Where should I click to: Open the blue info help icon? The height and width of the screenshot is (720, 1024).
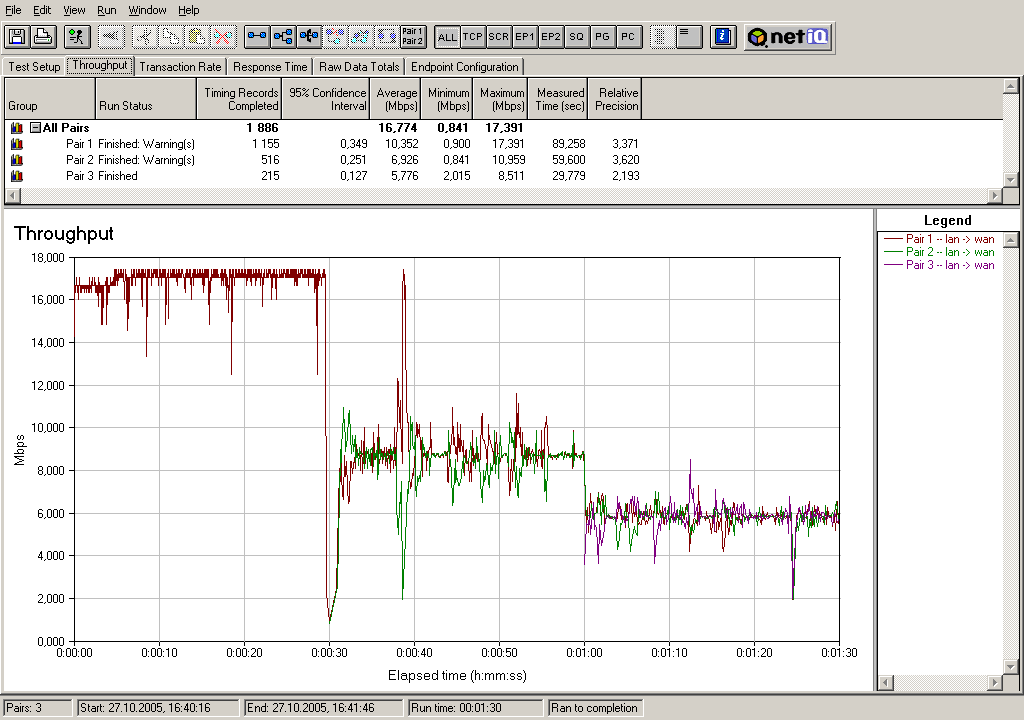[x=723, y=37]
